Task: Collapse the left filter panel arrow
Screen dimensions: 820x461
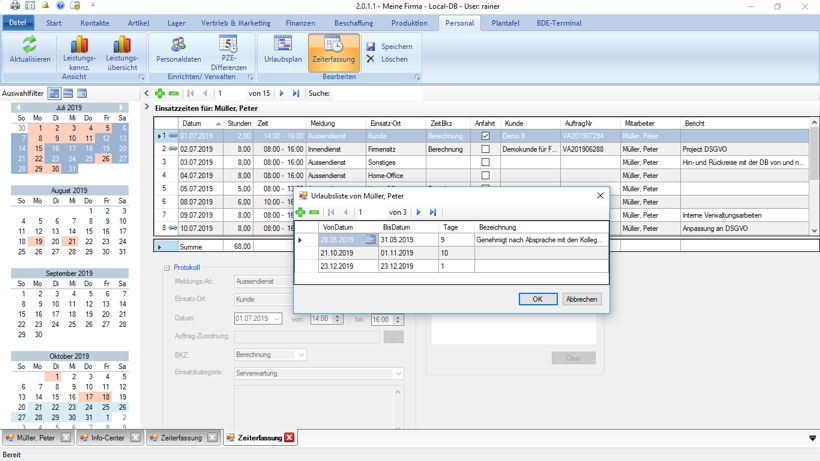Action: coord(146,93)
